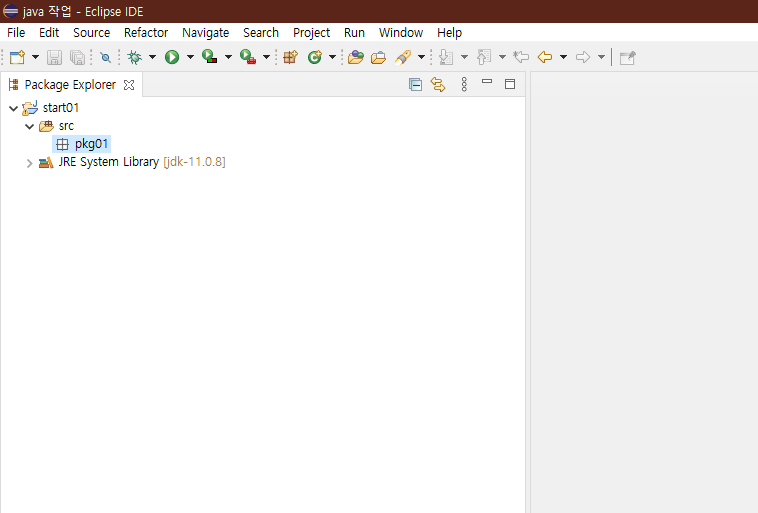The width and height of the screenshot is (758, 513).
Task: Click the Forward navigation arrow
Action: (583, 57)
